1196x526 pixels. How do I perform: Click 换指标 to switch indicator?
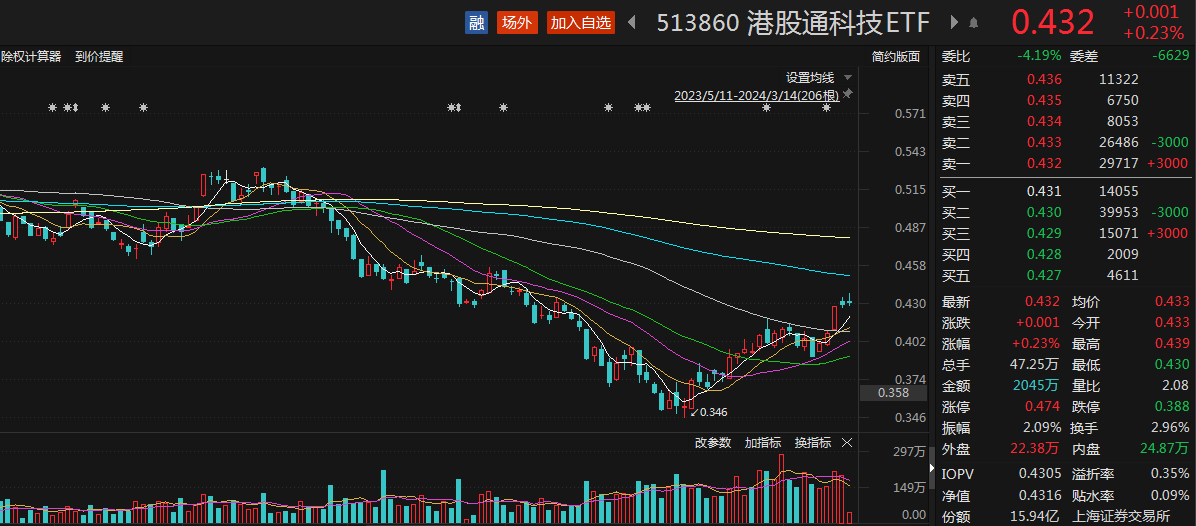pos(812,443)
